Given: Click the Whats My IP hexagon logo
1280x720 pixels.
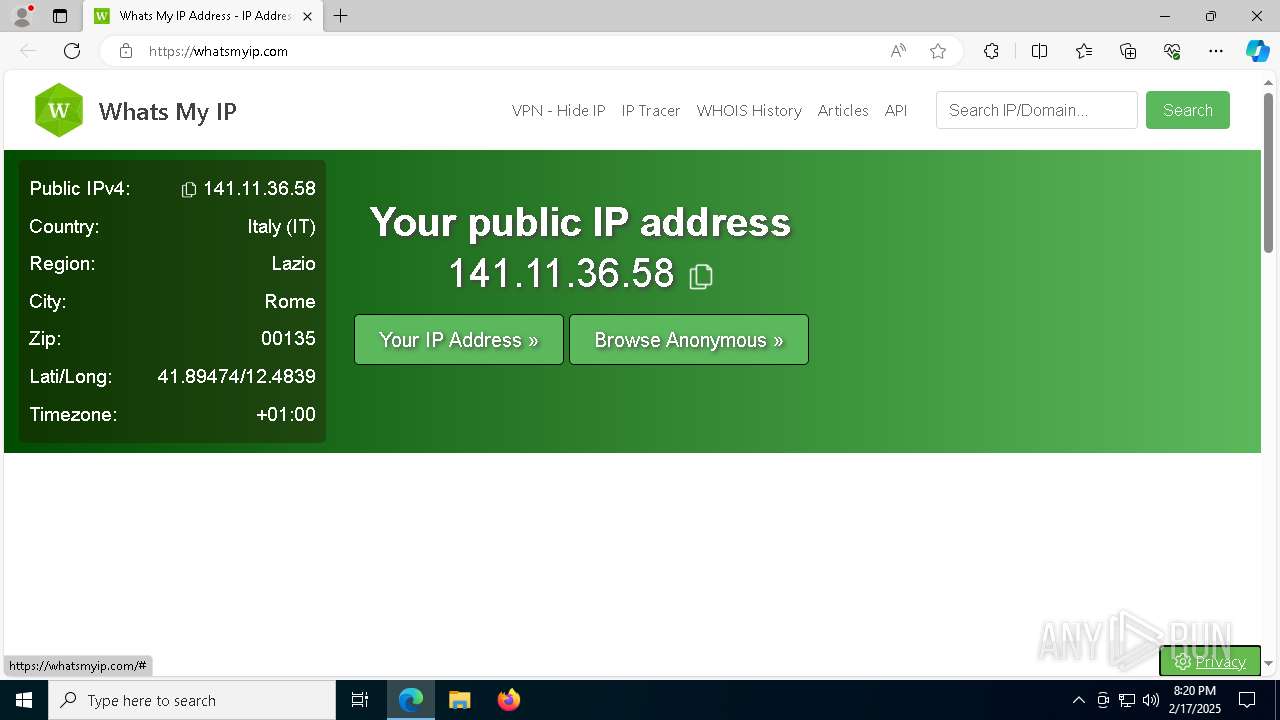Looking at the screenshot, I should pyautogui.click(x=59, y=110).
